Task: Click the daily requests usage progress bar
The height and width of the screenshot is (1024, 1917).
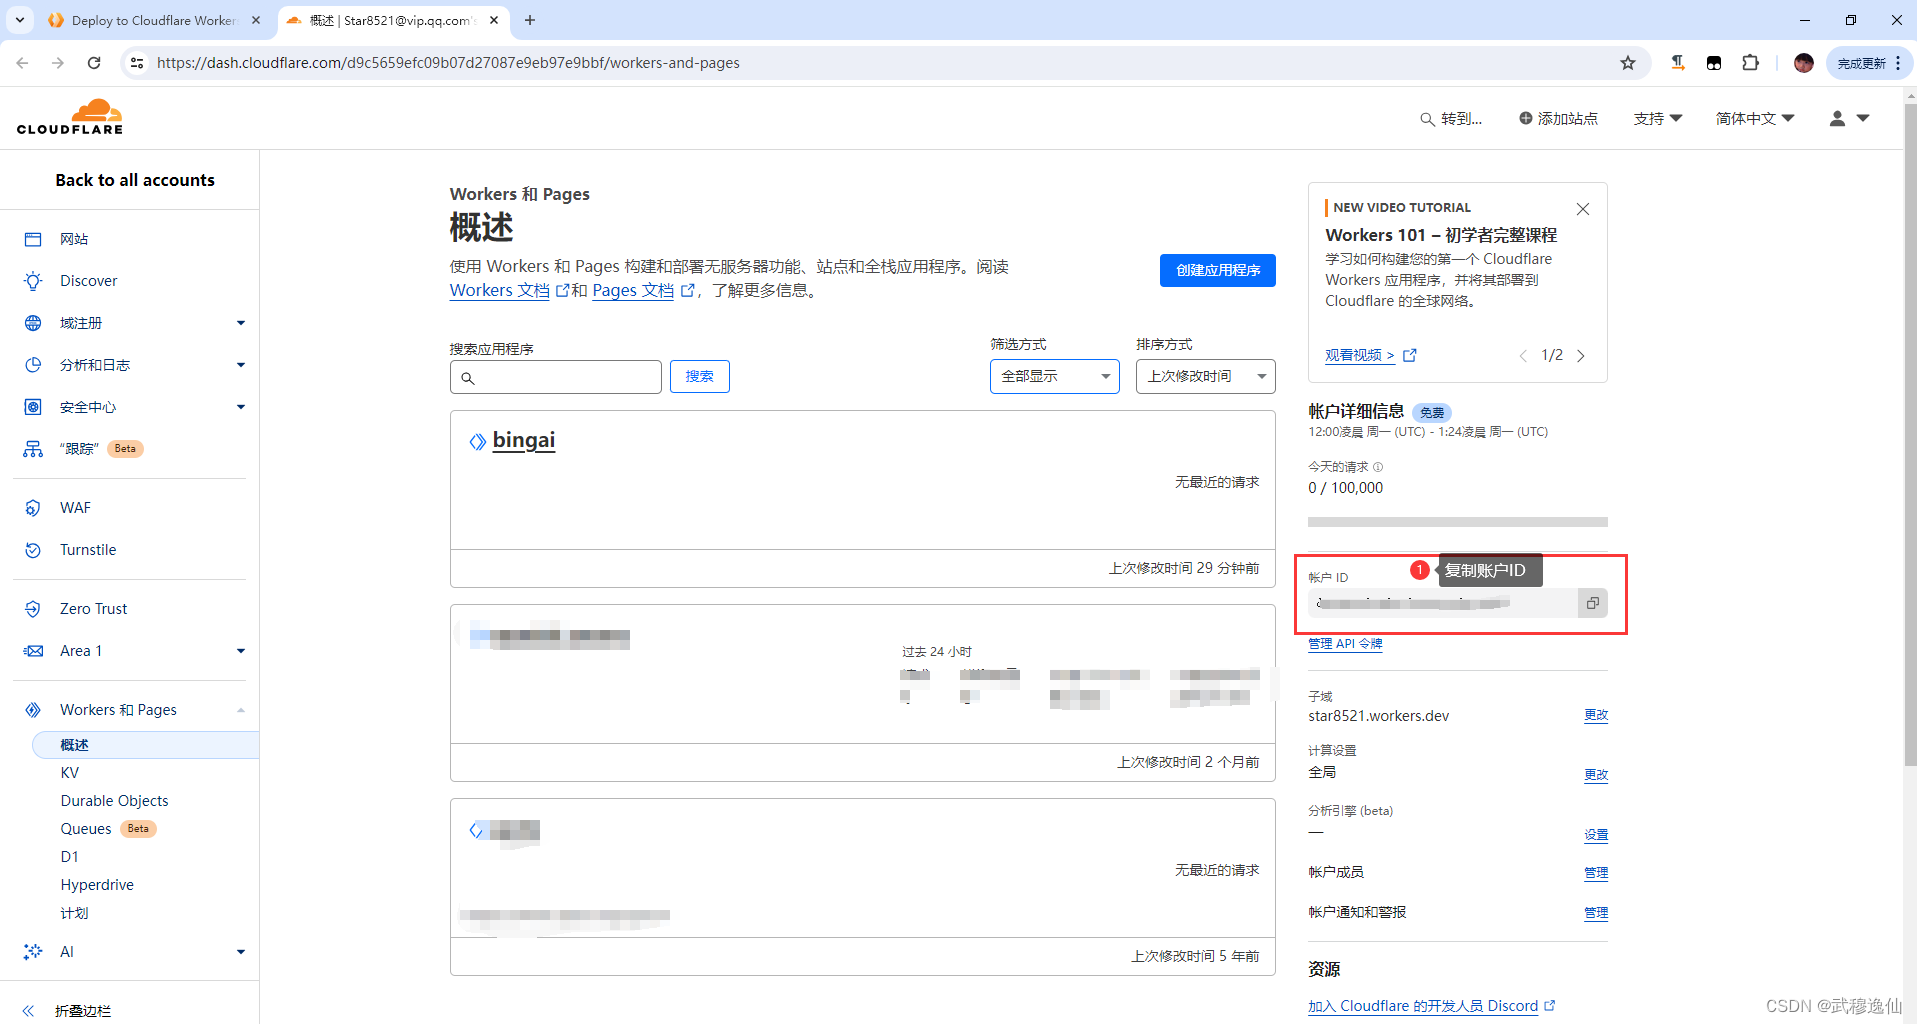Action: click(1457, 521)
